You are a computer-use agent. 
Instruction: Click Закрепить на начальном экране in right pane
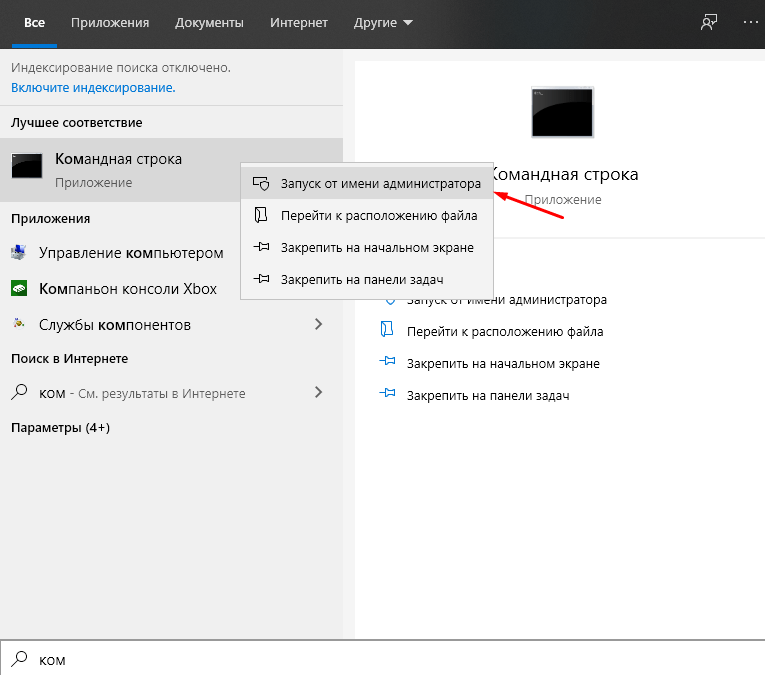[503, 364]
